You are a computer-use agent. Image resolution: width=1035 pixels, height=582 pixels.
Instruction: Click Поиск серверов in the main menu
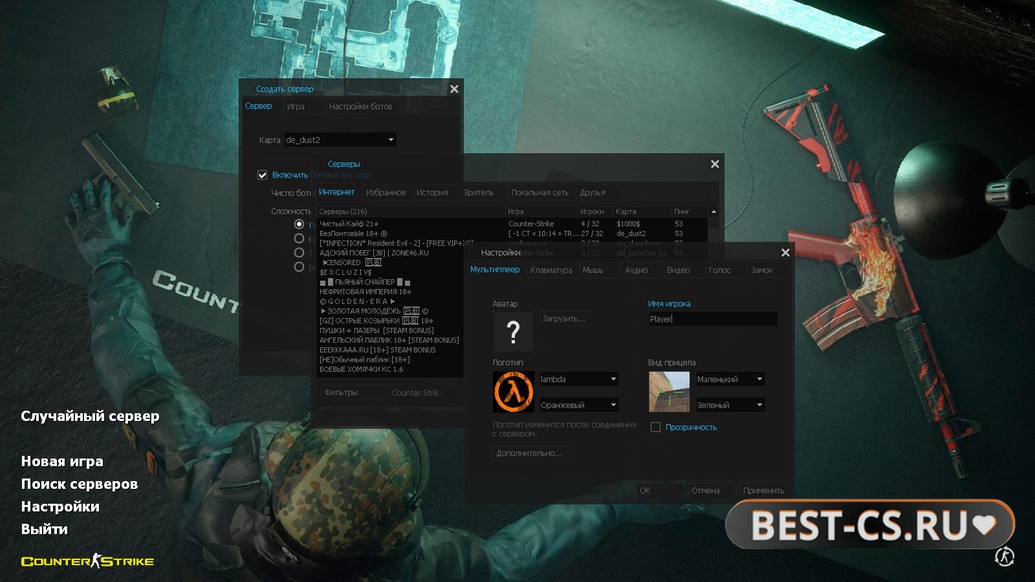(79, 484)
